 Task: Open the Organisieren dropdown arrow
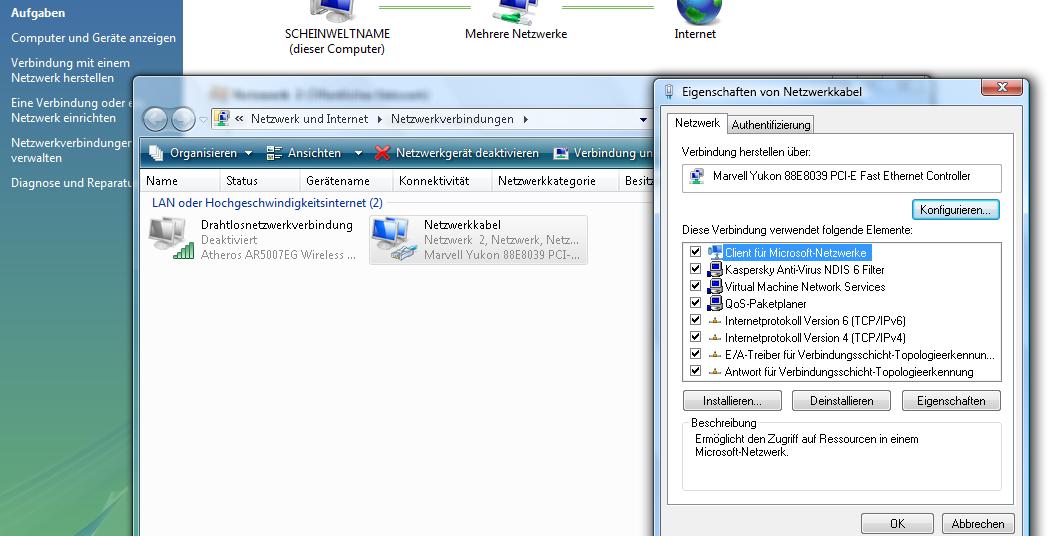[249, 154]
